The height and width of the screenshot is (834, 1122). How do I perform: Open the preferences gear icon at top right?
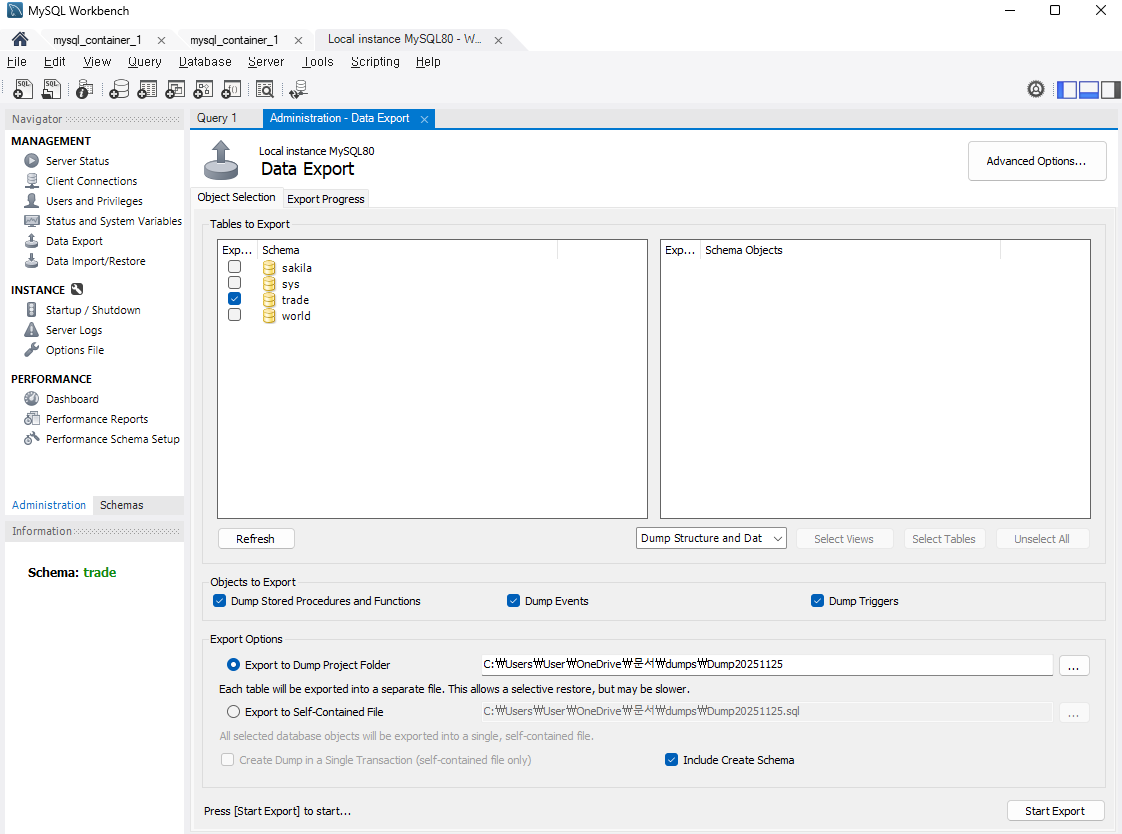pyautogui.click(x=1035, y=89)
